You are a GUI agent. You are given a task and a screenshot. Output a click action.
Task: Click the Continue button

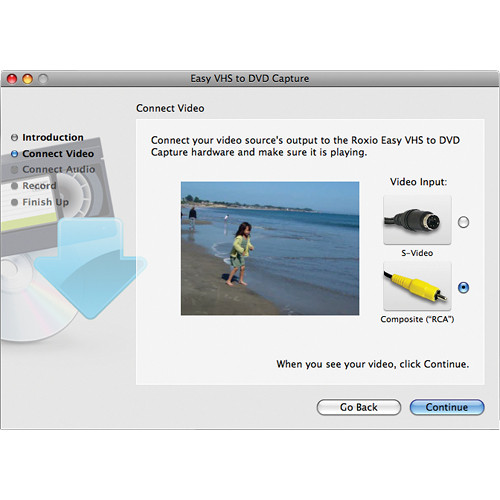pos(447,407)
